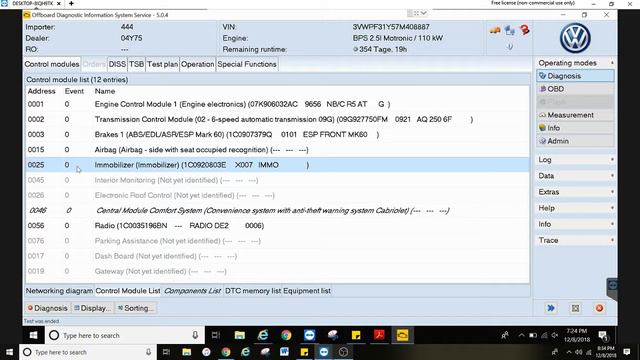Click the Volkswagen logo
The width and height of the screenshot is (640, 360).
pos(575,38)
